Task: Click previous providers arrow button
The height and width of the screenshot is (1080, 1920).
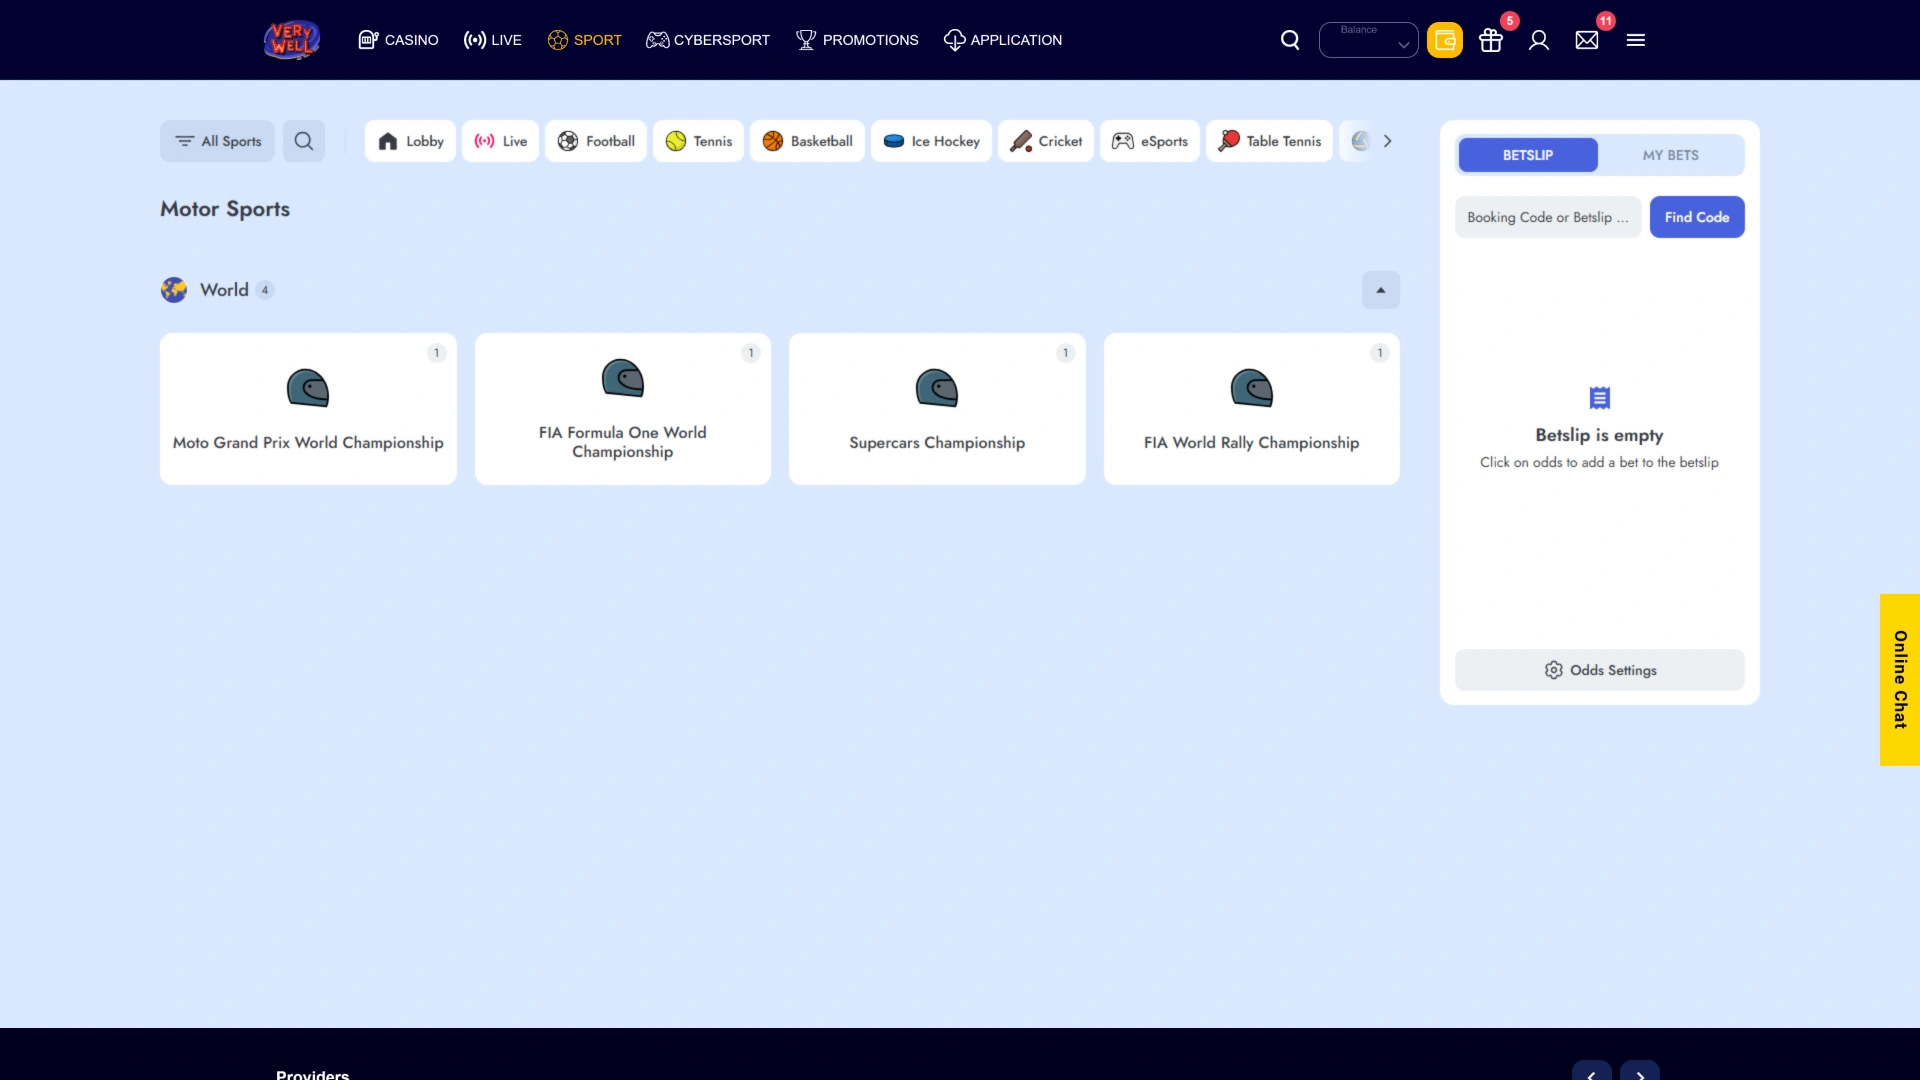Action: click(x=1591, y=1072)
